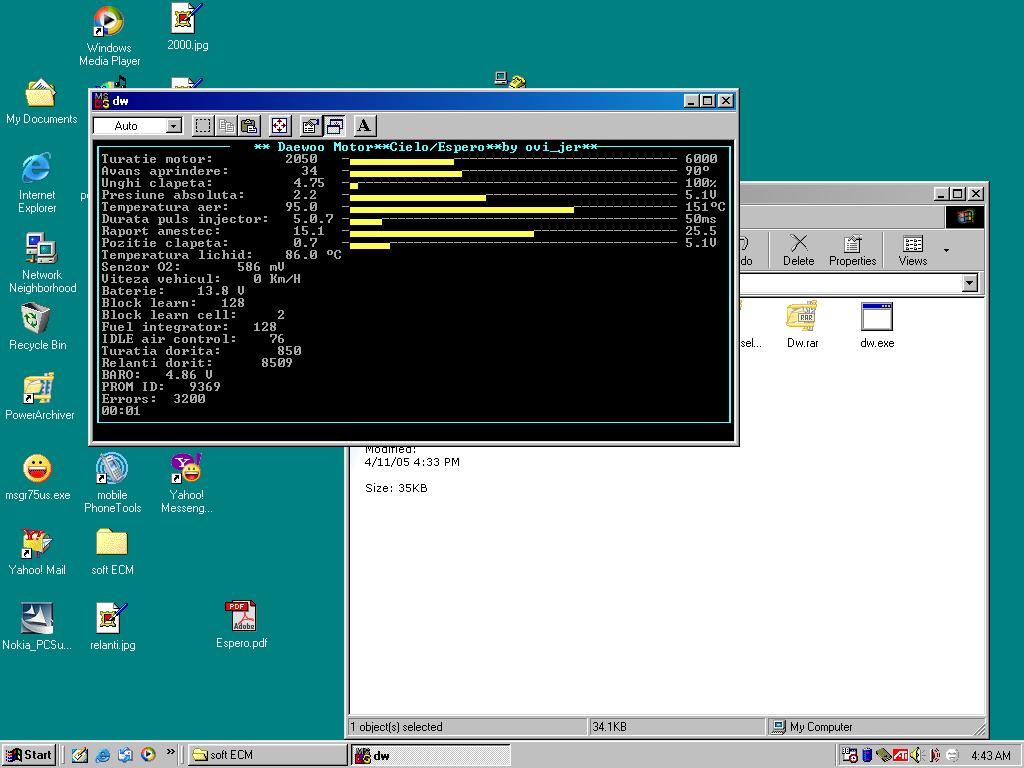Open the Auto font size dropdown

pyautogui.click(x=173, y=126)
